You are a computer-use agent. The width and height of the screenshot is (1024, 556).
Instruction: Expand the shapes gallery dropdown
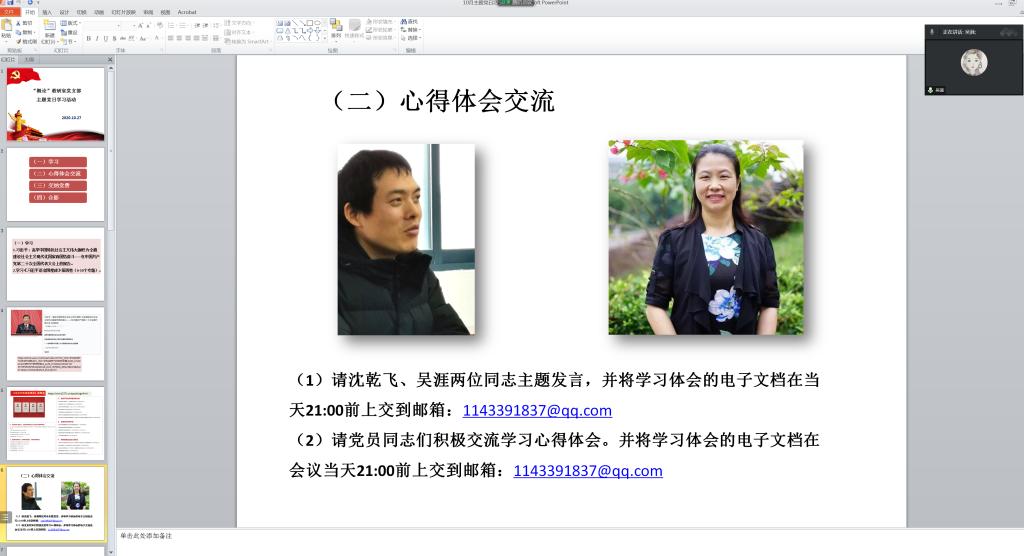(324, 39)
